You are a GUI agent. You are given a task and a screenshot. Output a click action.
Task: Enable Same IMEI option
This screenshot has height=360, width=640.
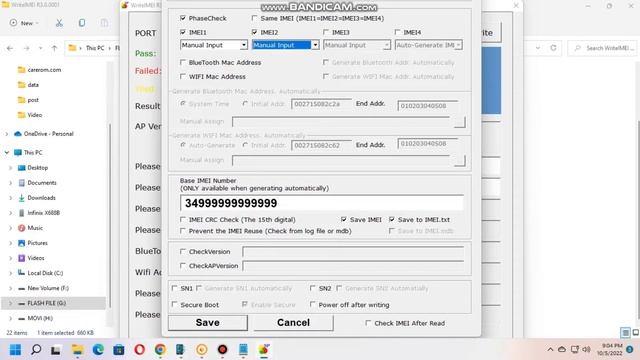coord(254,18)
